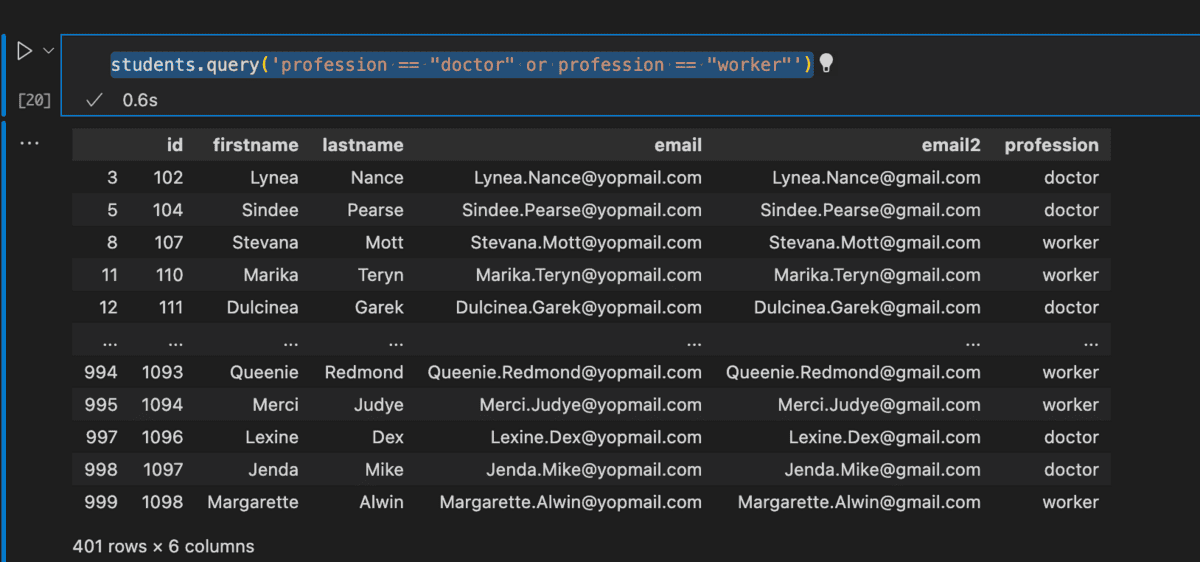Click execution count [20] label

click(x=35, y=100)
